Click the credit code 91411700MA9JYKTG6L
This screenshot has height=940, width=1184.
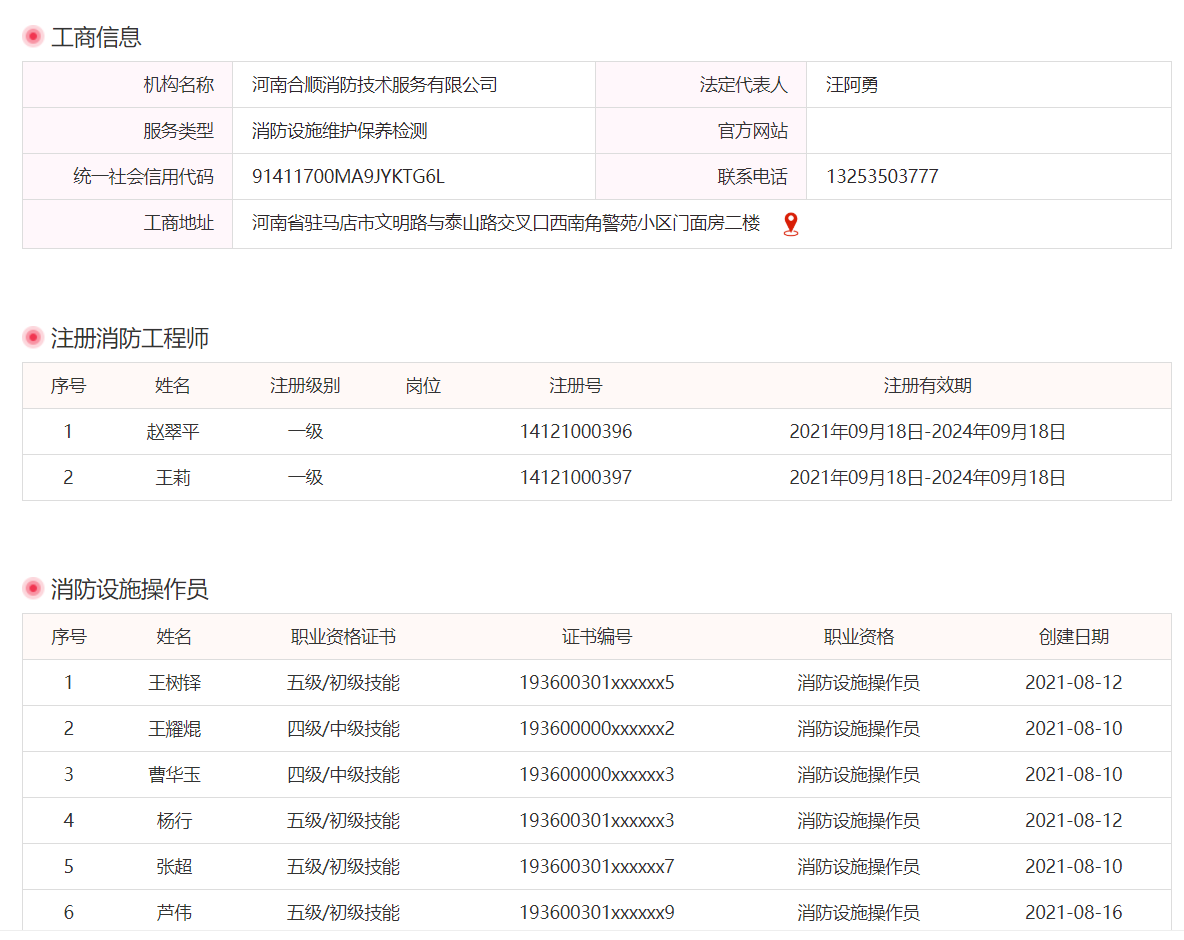click(x=348, y=177)
